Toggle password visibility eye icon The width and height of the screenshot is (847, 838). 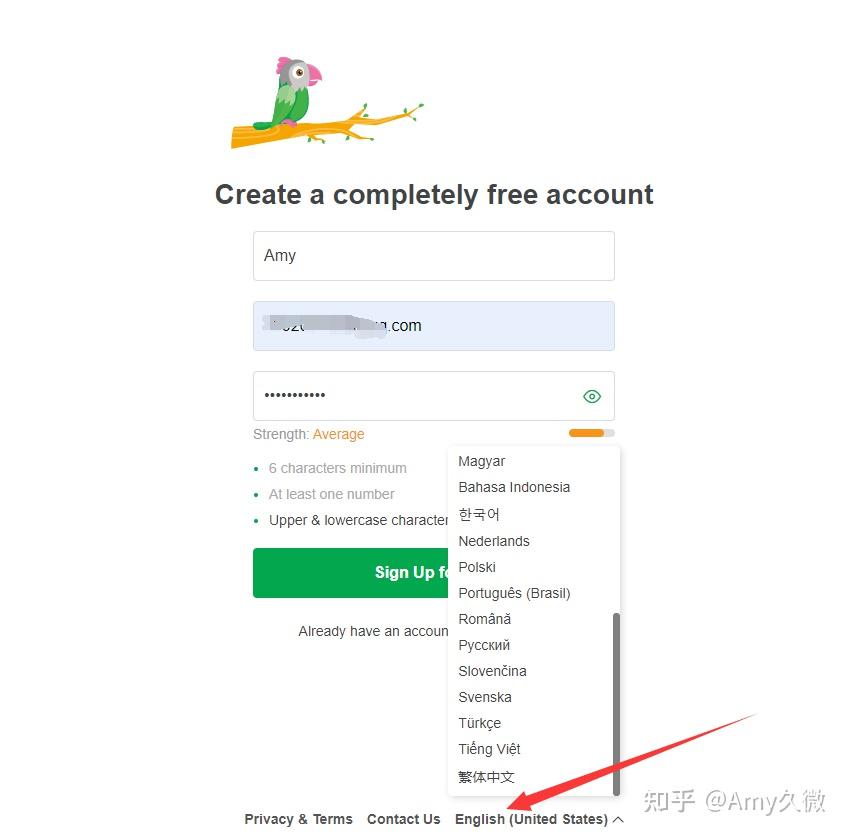pyautogui.click(x=591, y=396)
